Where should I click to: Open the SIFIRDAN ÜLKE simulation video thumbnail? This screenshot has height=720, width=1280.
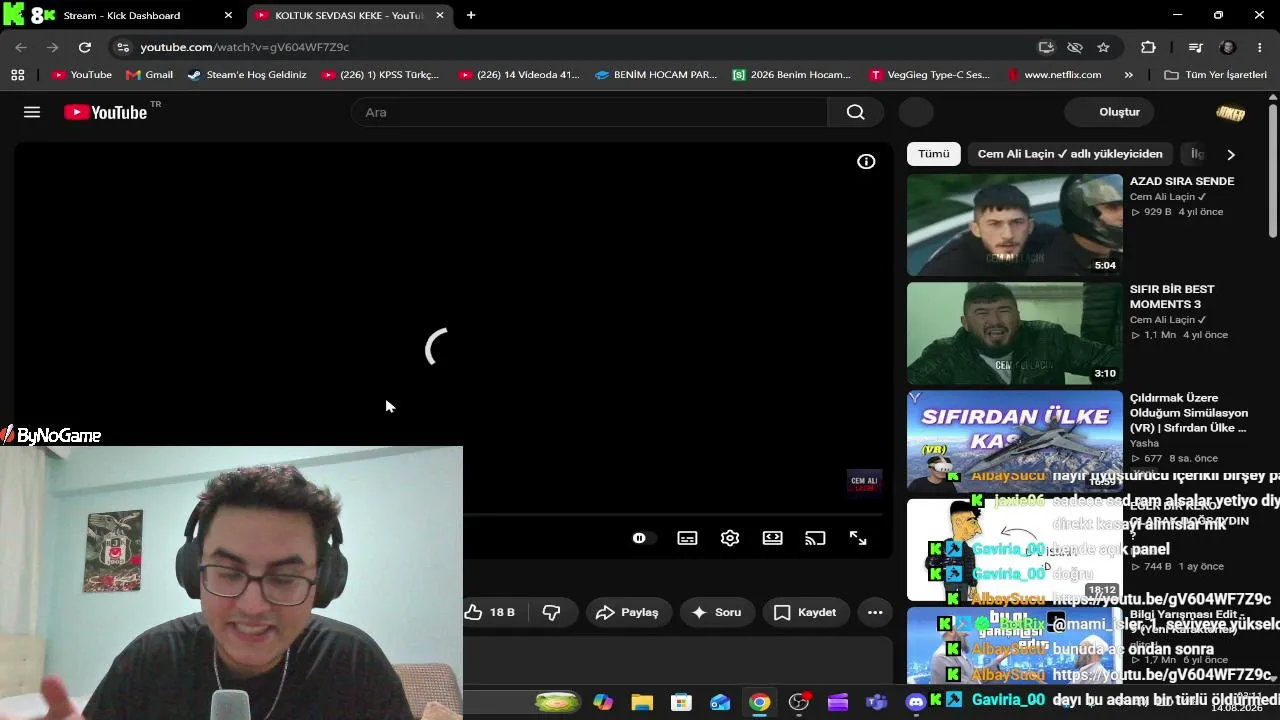click(1015, 440)
